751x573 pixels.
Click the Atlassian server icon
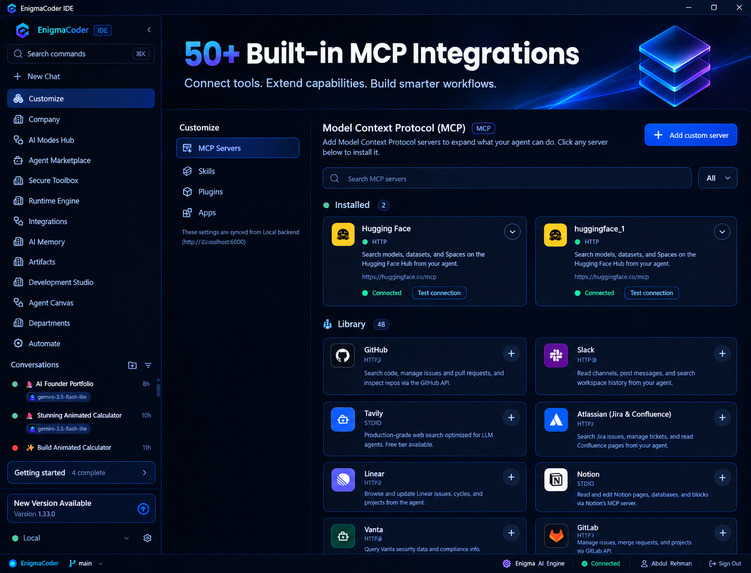[556, 420]
